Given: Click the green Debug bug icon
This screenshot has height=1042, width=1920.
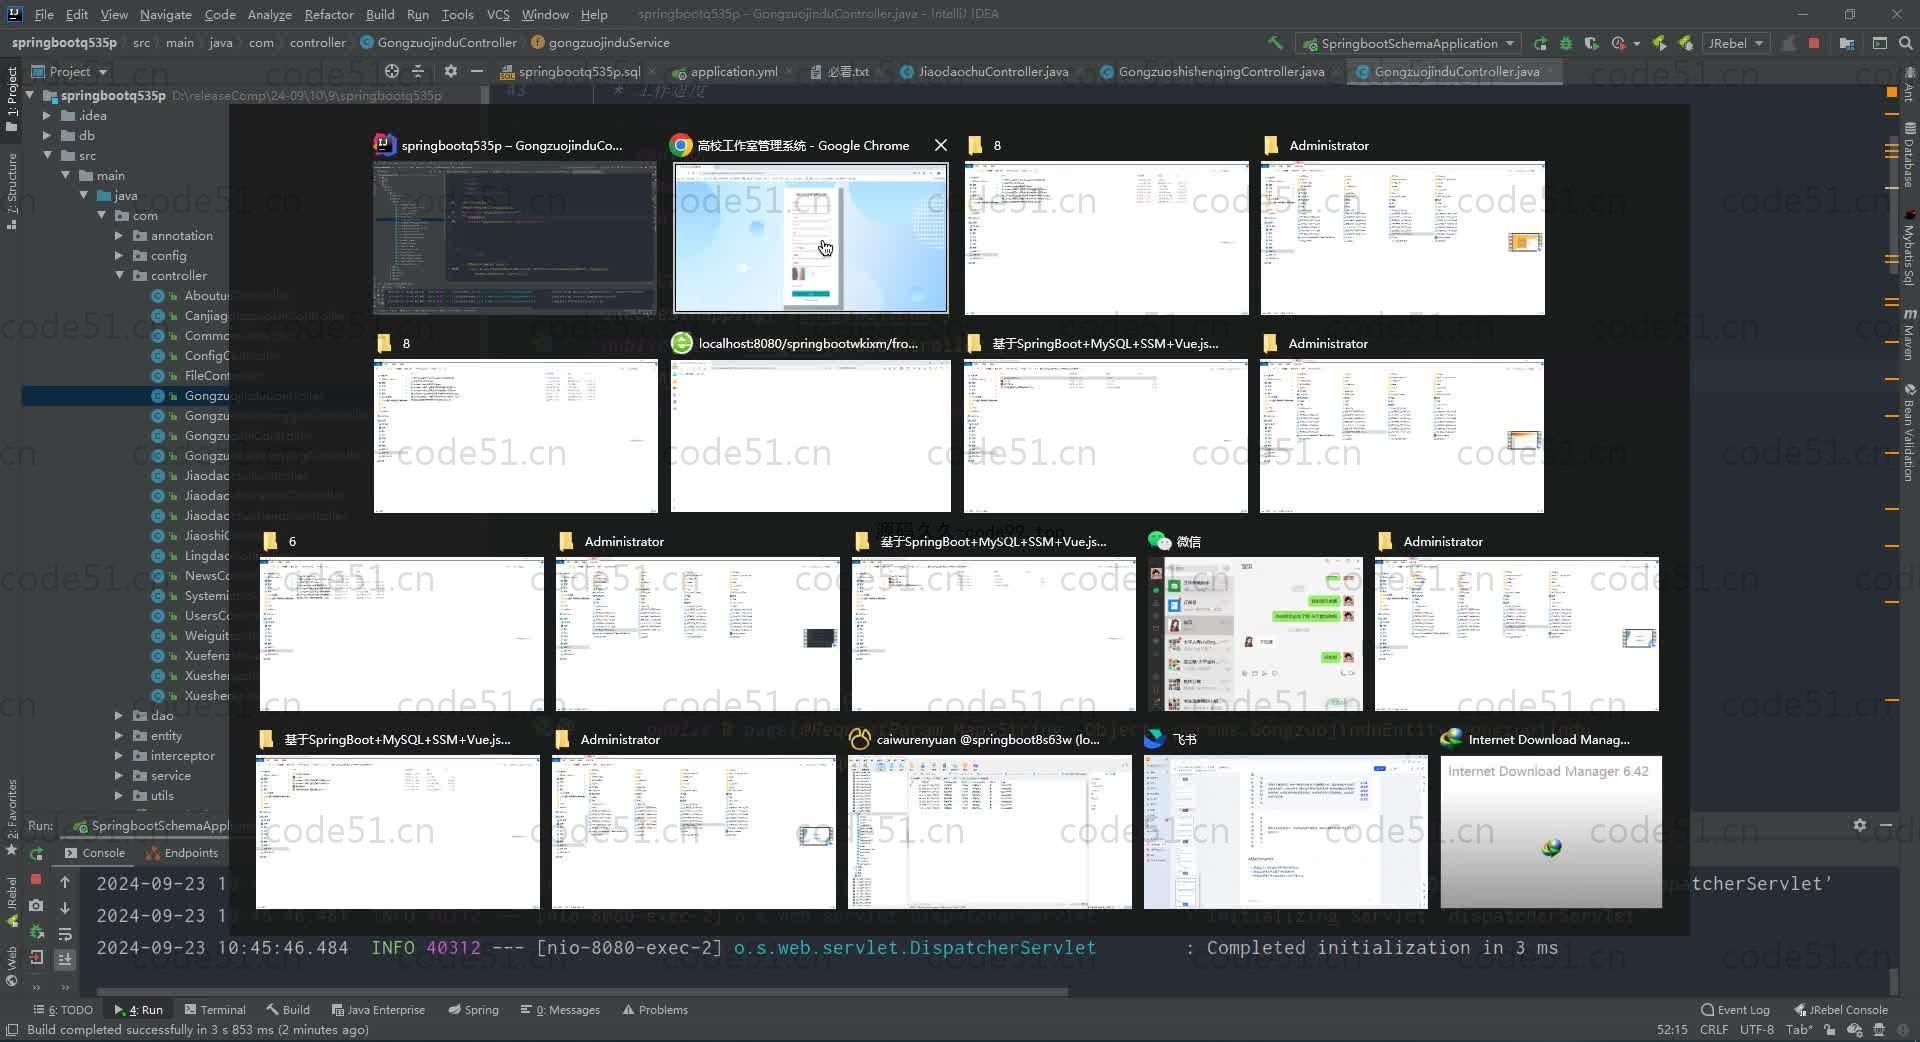Looking at the screenshot, I should [1566, 43].
